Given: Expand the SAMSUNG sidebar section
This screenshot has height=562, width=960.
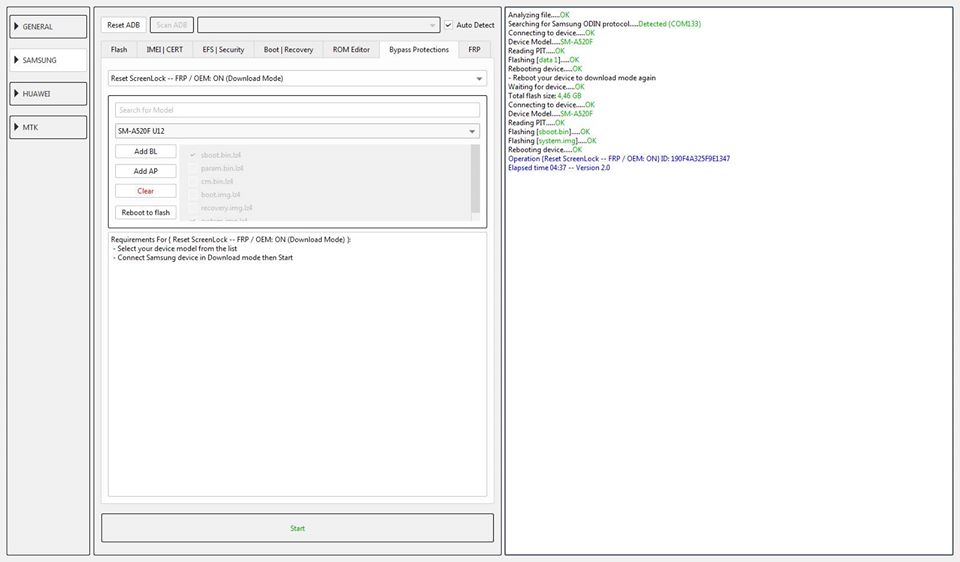Looking at the screenshot, I should (48, 60).
